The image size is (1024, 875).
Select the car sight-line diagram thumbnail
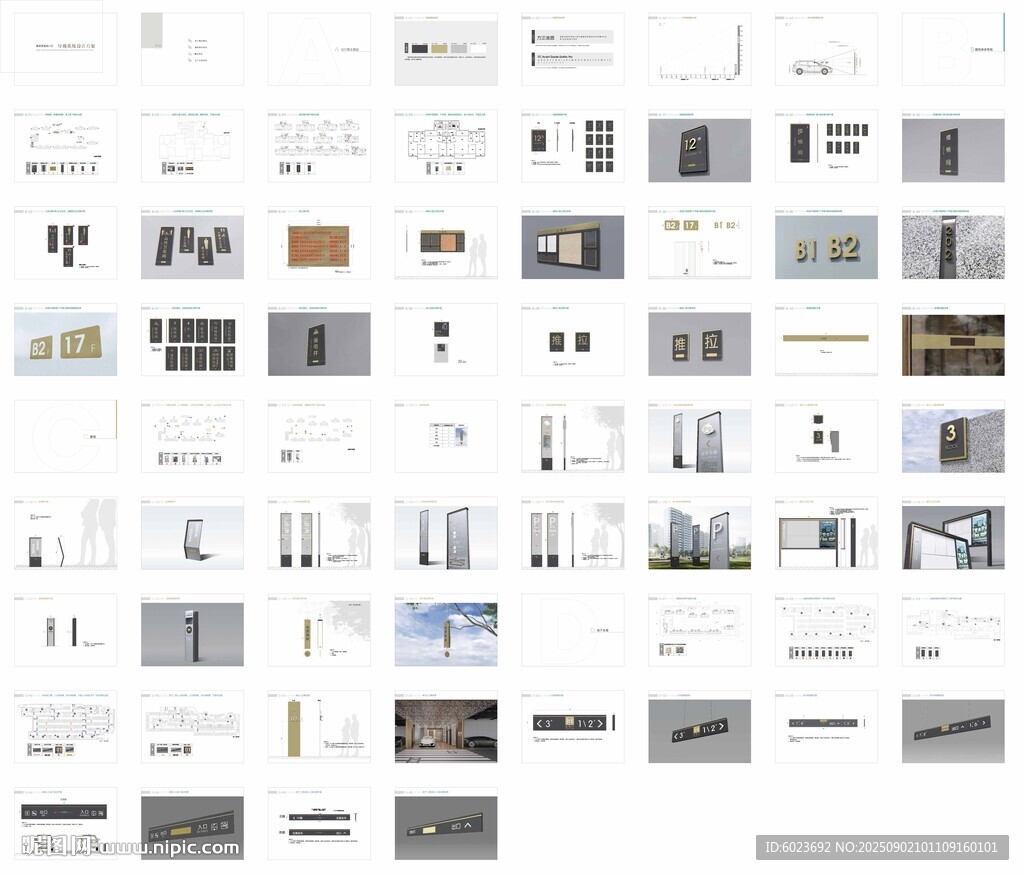coord(826,49)
